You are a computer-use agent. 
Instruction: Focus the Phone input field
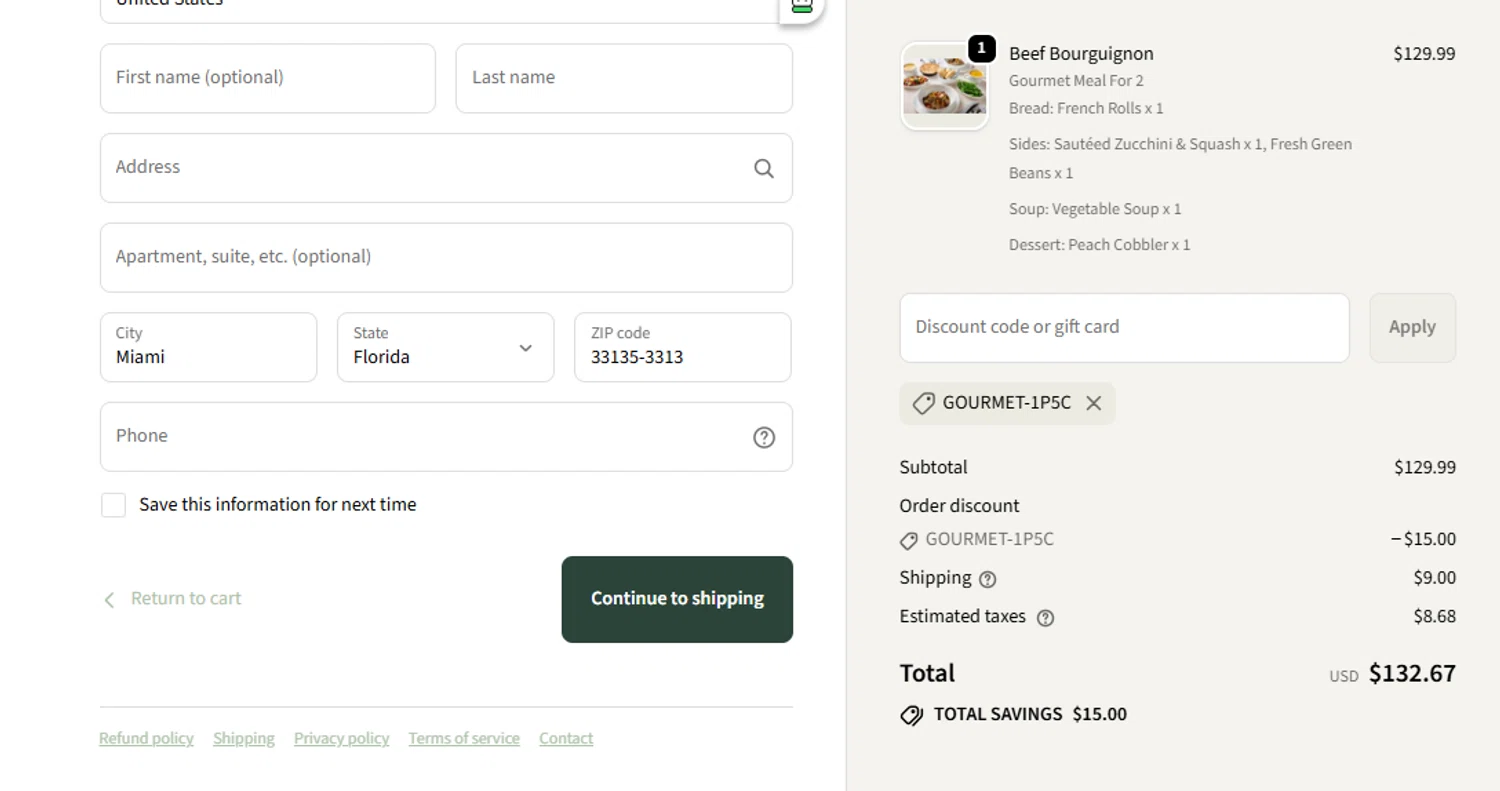point(446,437)
